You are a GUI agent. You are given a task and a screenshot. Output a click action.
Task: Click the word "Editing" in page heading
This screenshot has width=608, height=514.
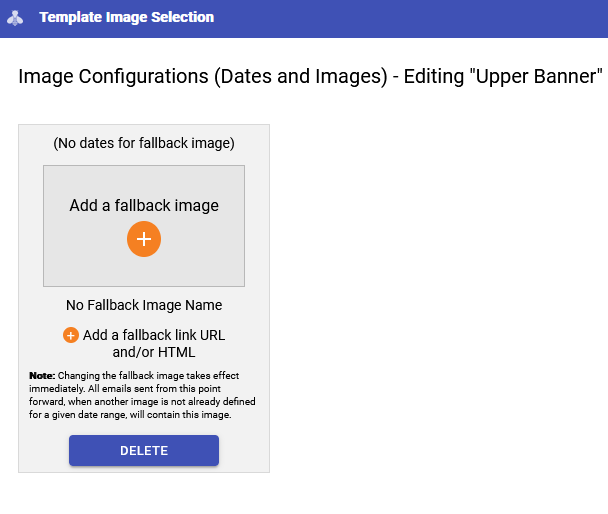(434, 76)
